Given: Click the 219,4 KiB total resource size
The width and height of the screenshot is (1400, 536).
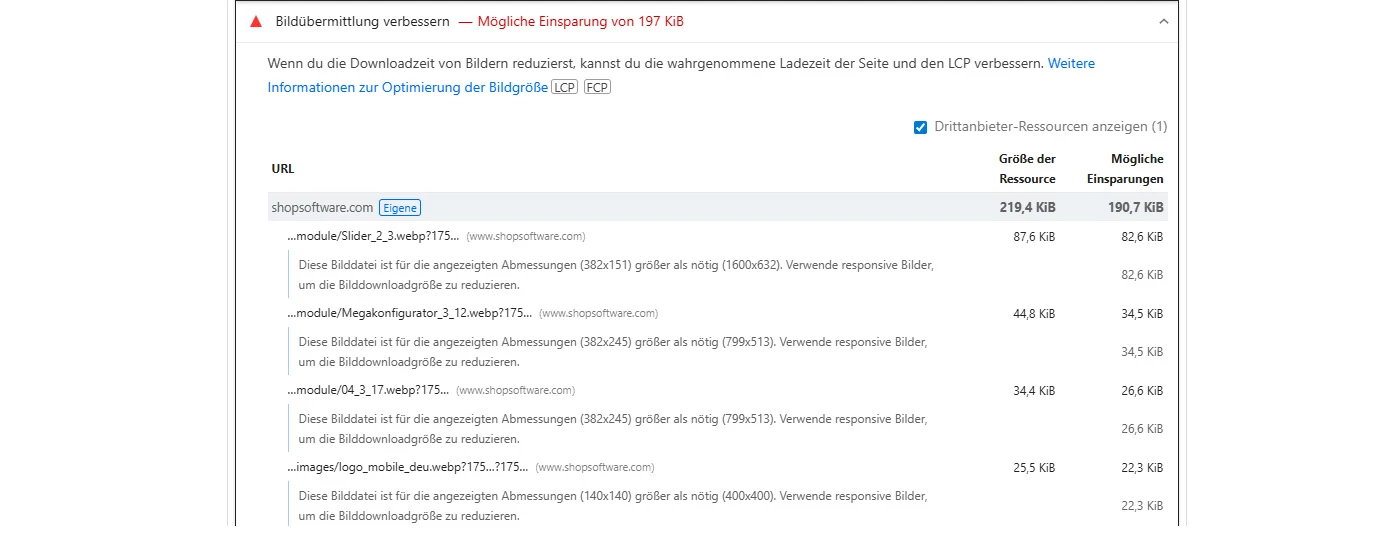Looking at the screenshot, I should tap(1028, 208).
